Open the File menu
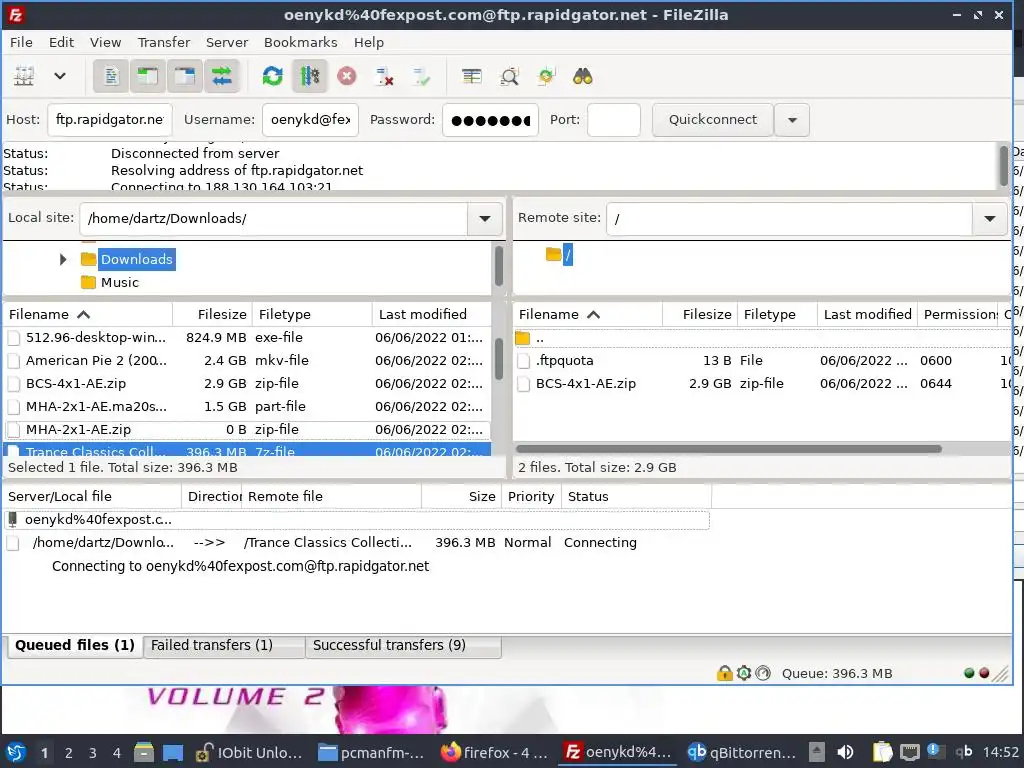 tap(21, 42)
